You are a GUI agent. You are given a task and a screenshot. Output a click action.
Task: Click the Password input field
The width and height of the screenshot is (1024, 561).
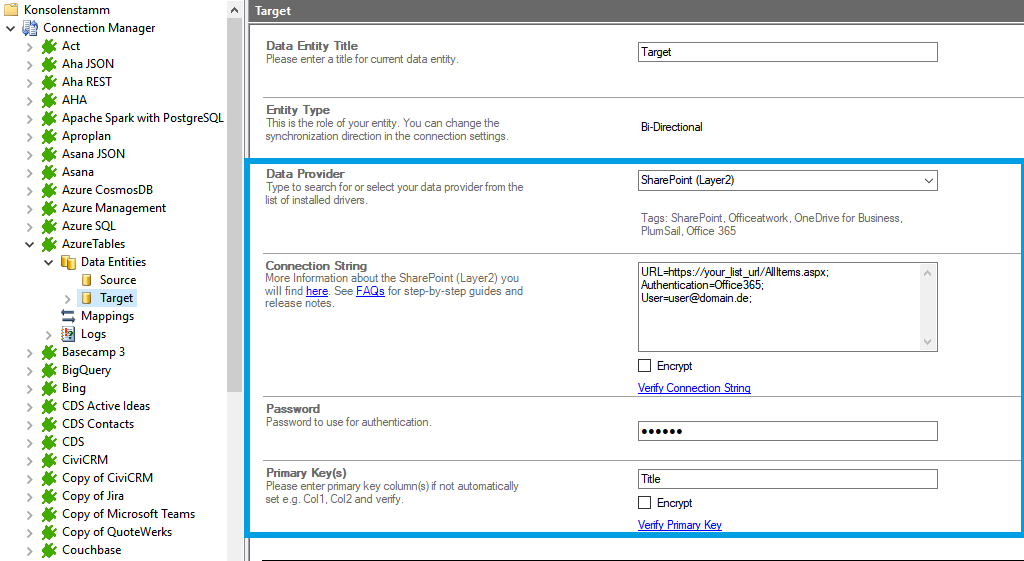click(787, 431)
